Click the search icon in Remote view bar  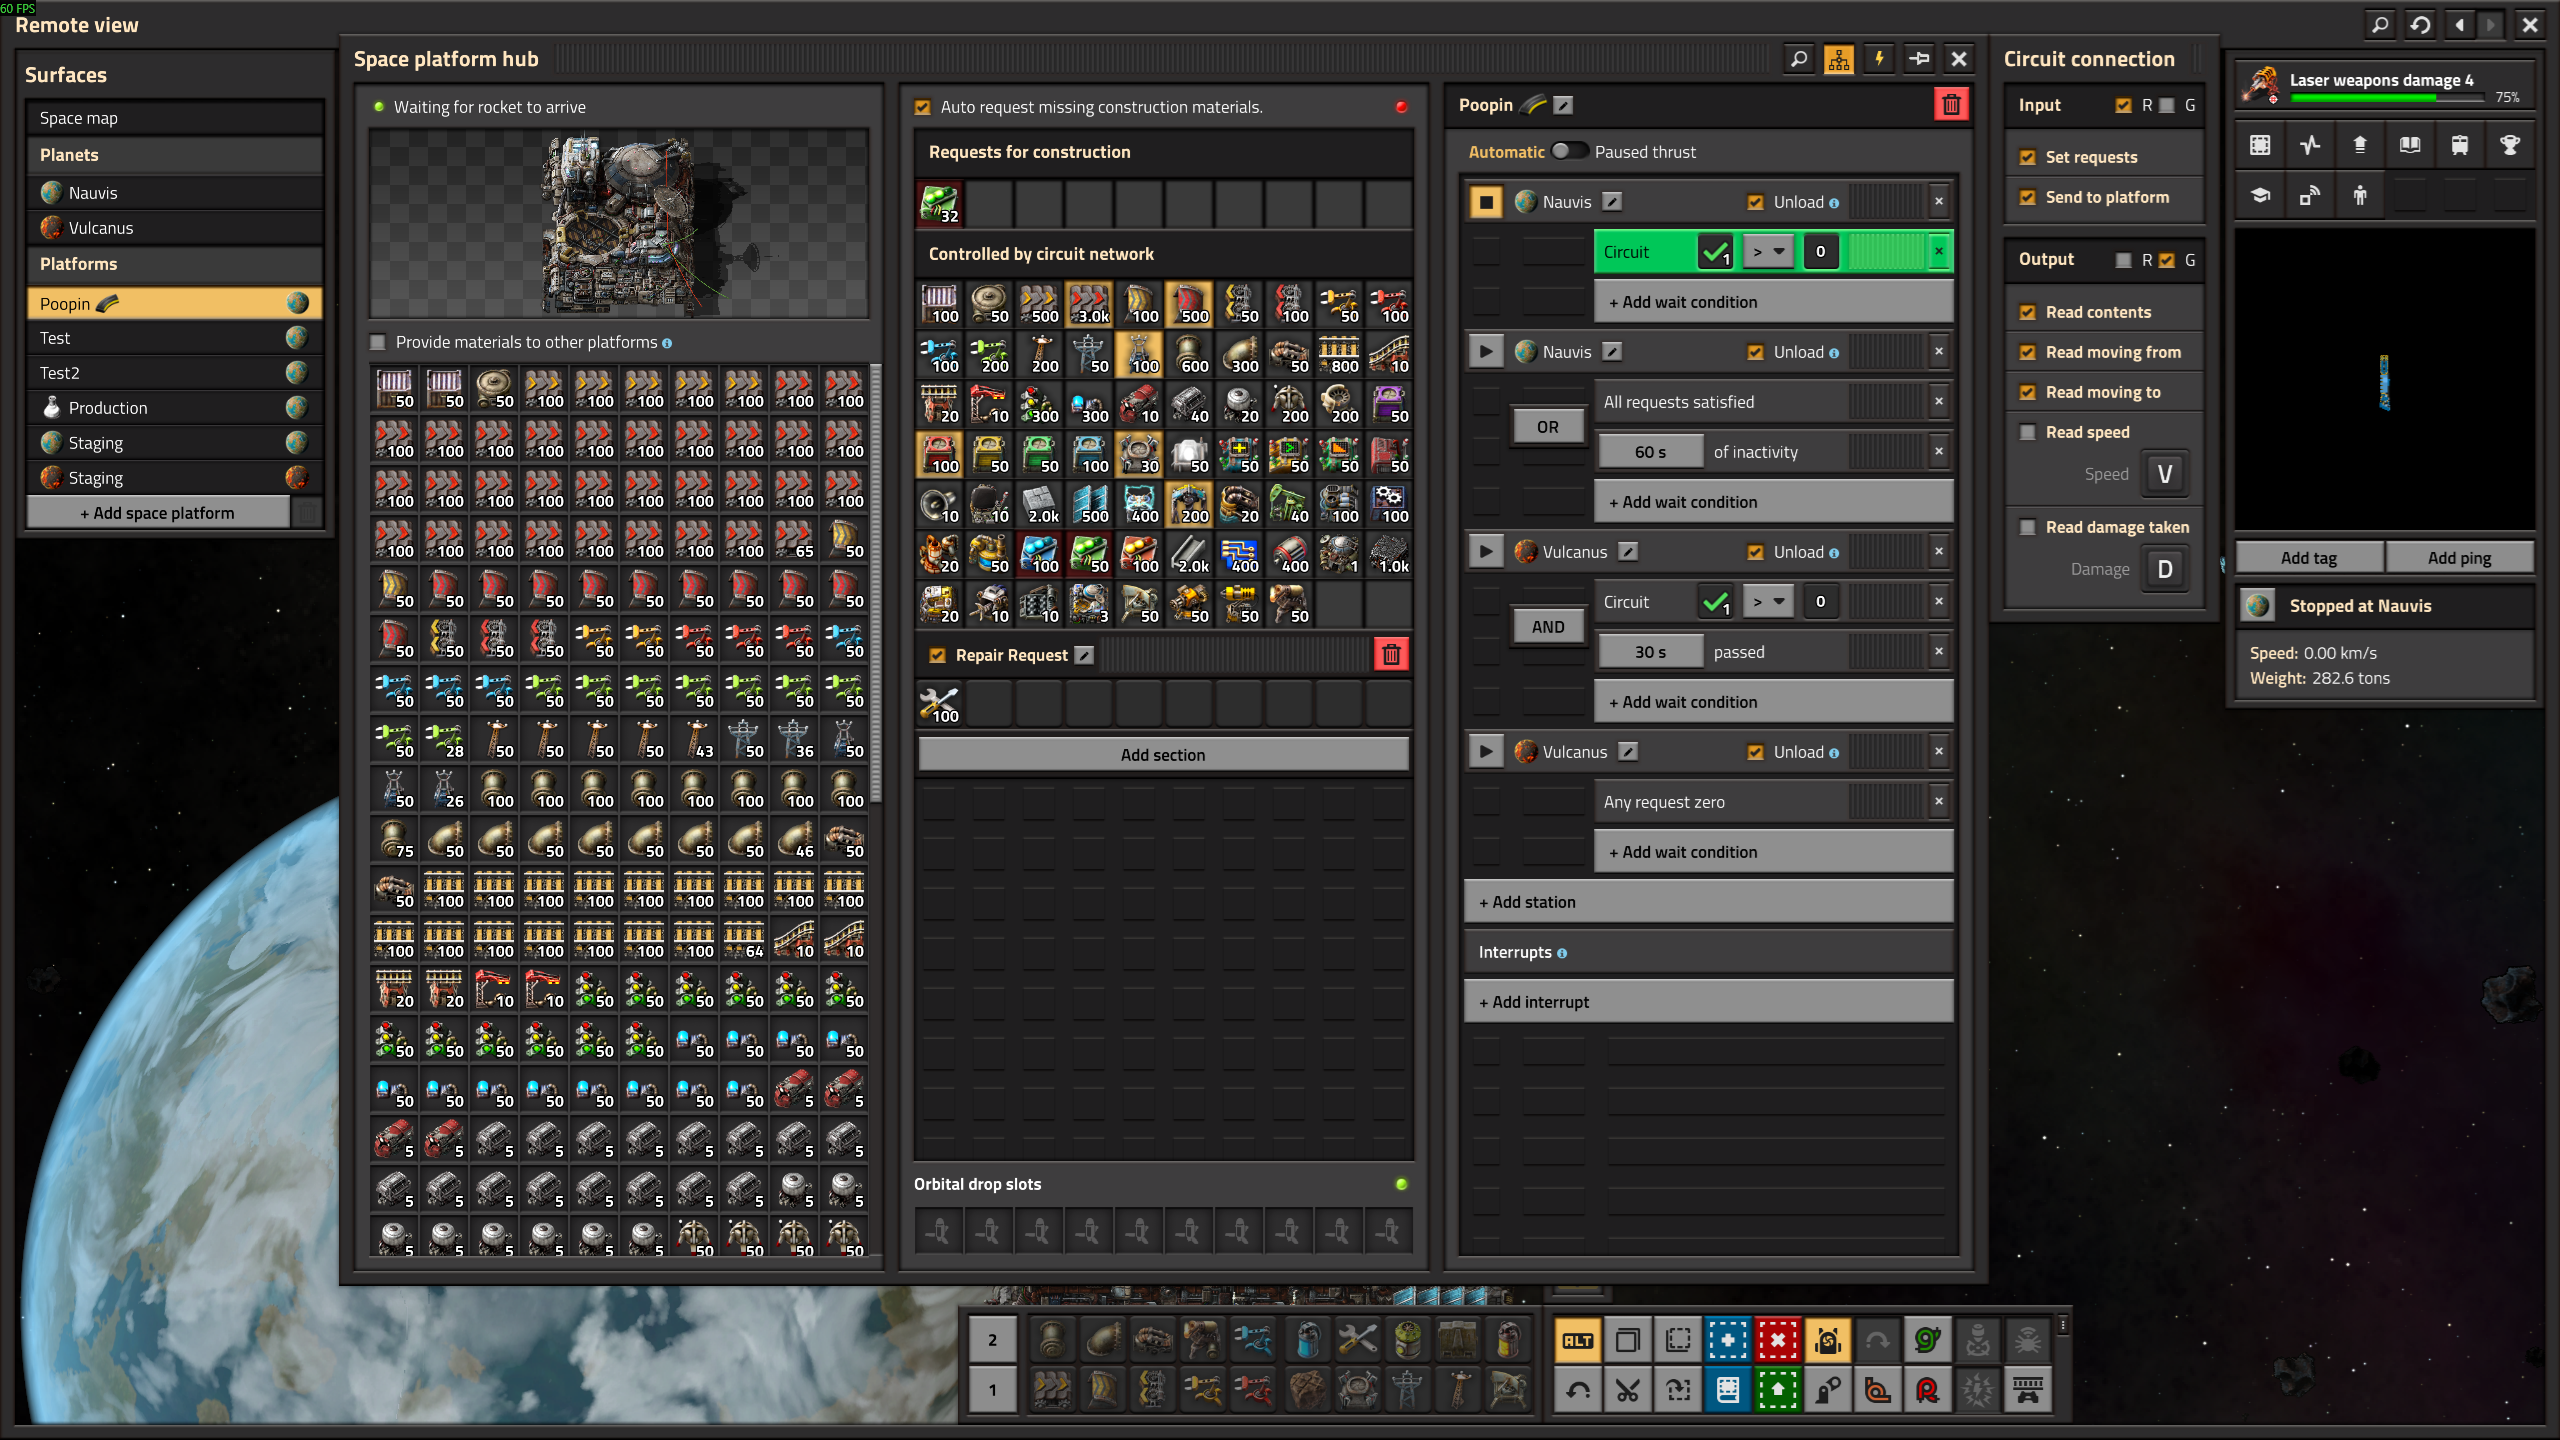(x=2380, y=25)
